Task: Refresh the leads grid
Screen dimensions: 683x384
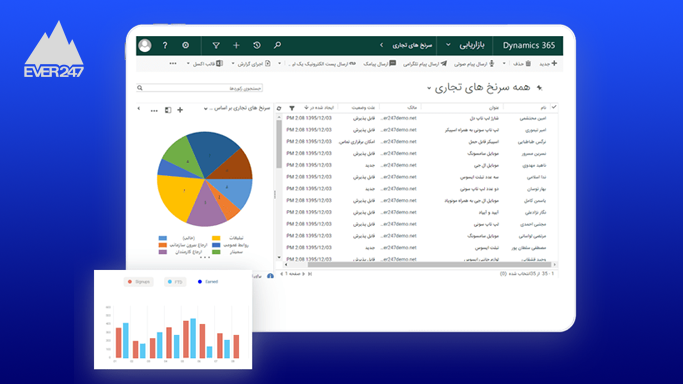Action: 279,108
